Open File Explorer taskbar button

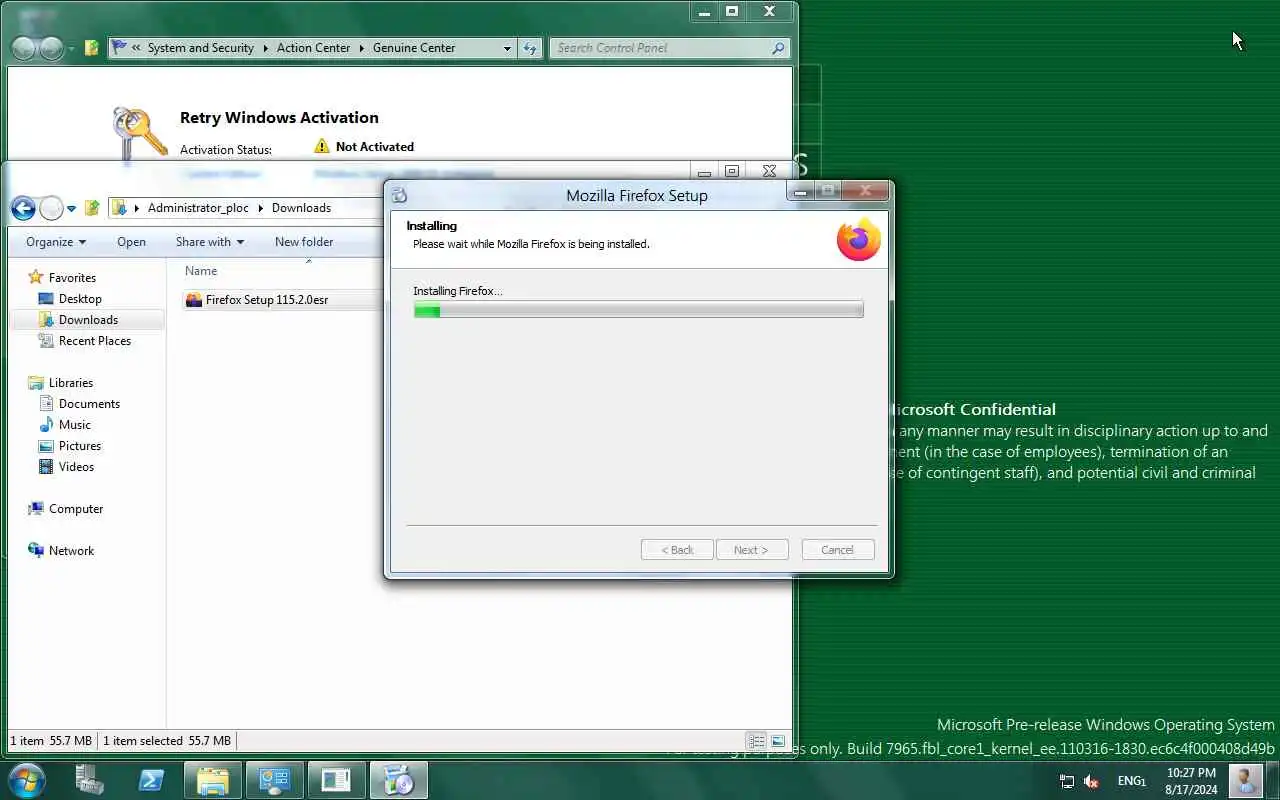(213, 780)
